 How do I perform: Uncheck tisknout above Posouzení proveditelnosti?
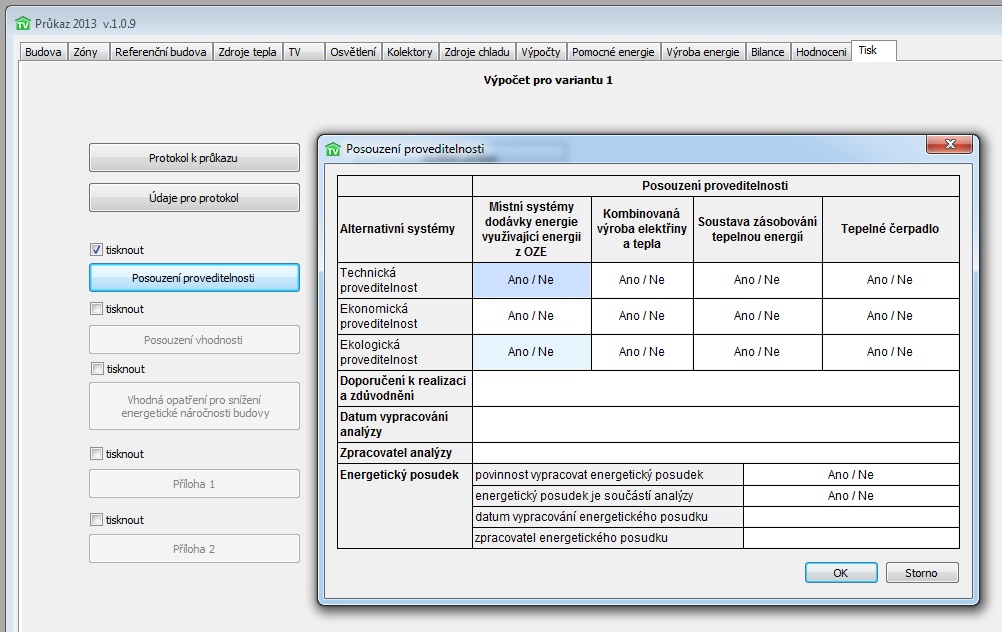click(x=97, y=250)
